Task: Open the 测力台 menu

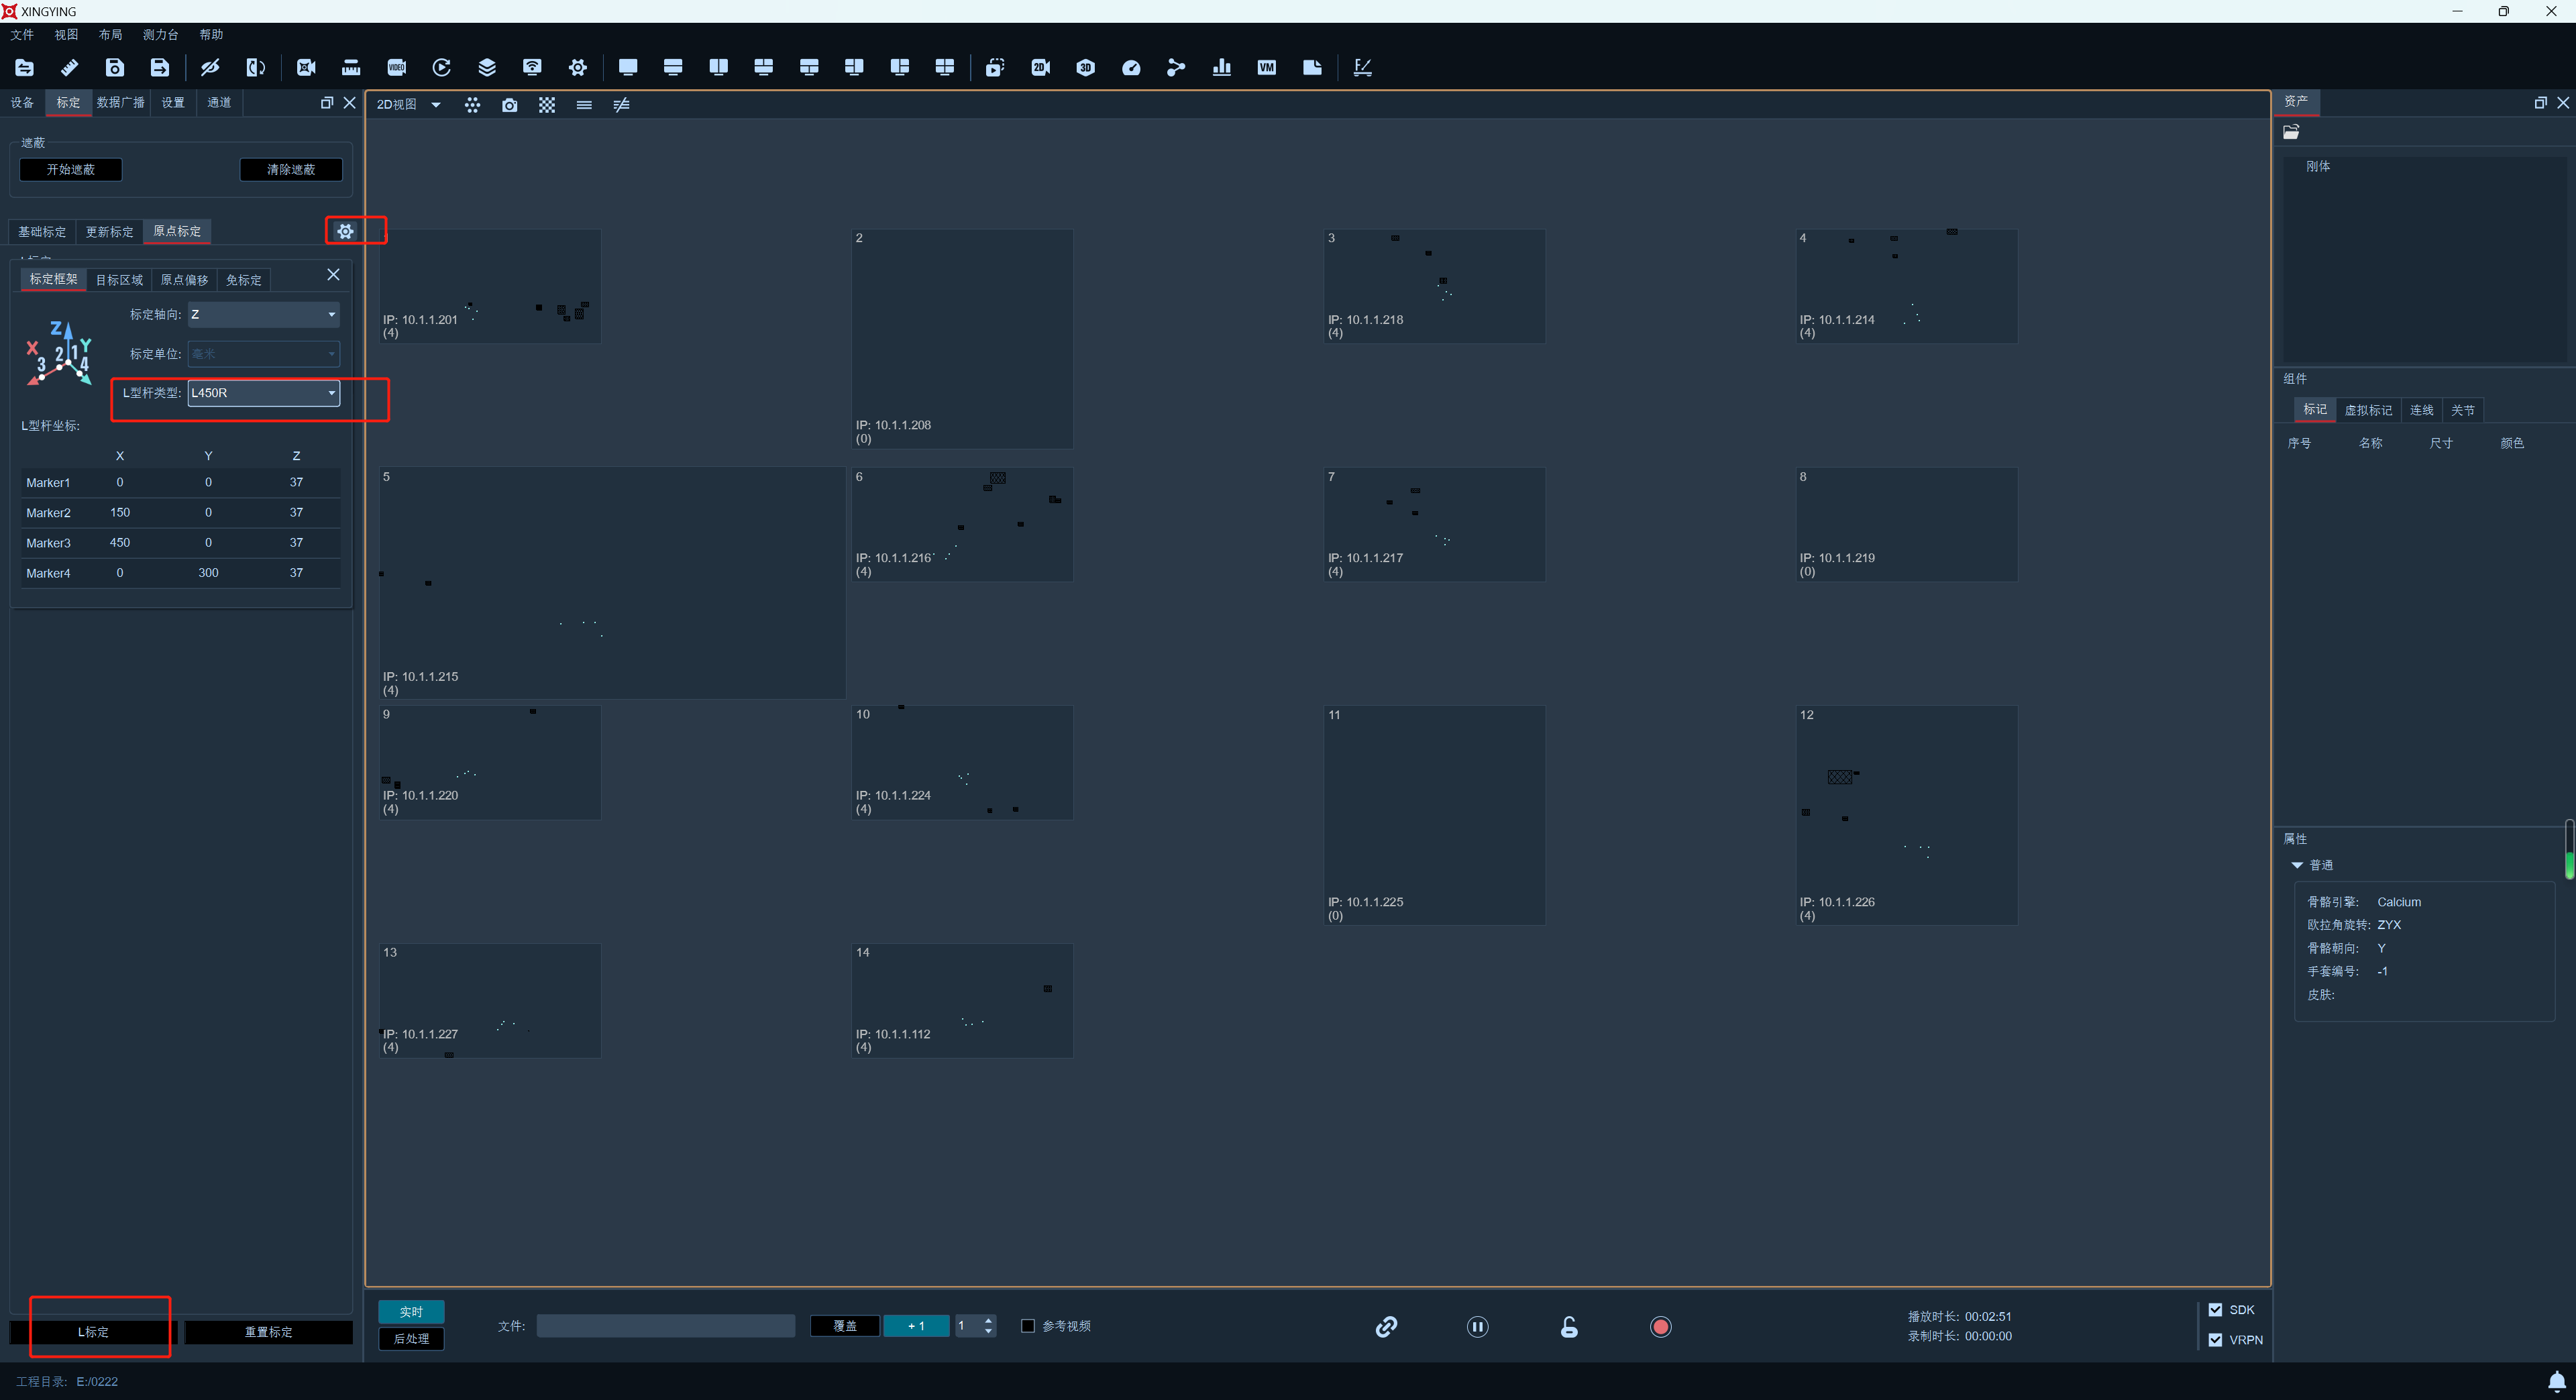Action: pyautogui.click(x=160, y=34)
